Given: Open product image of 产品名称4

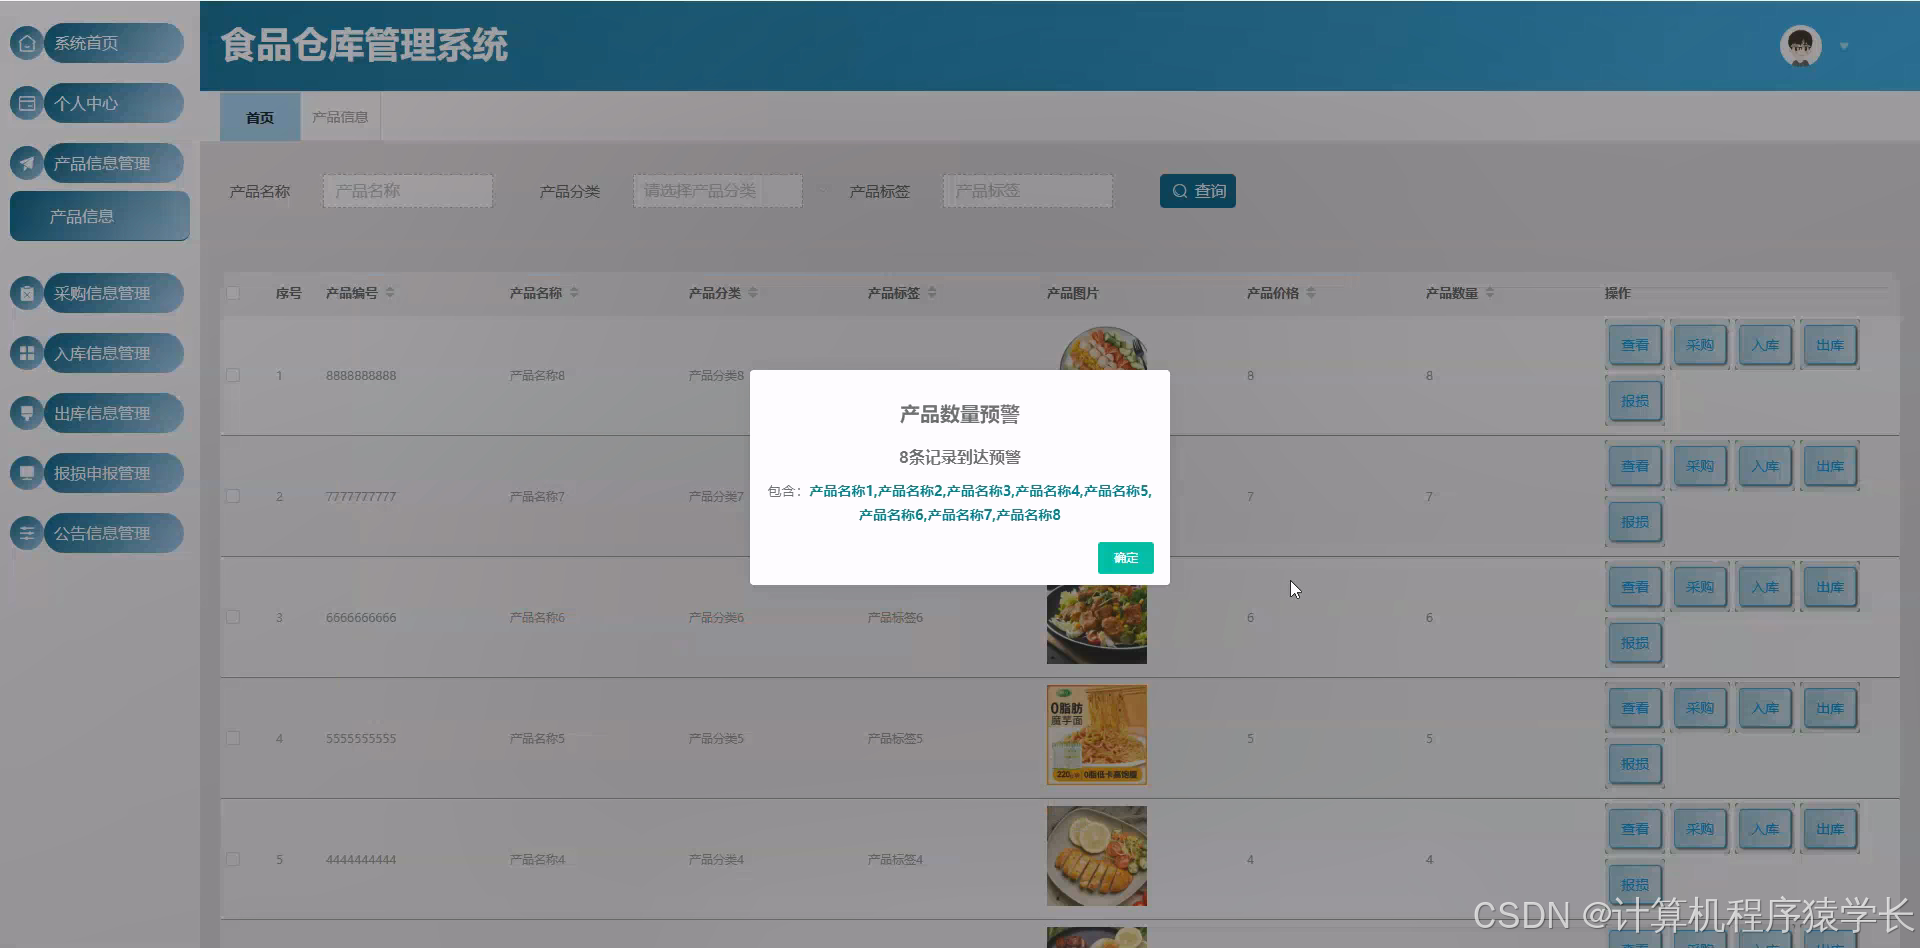Looking at the screenshot, I should coord(1097,856).
